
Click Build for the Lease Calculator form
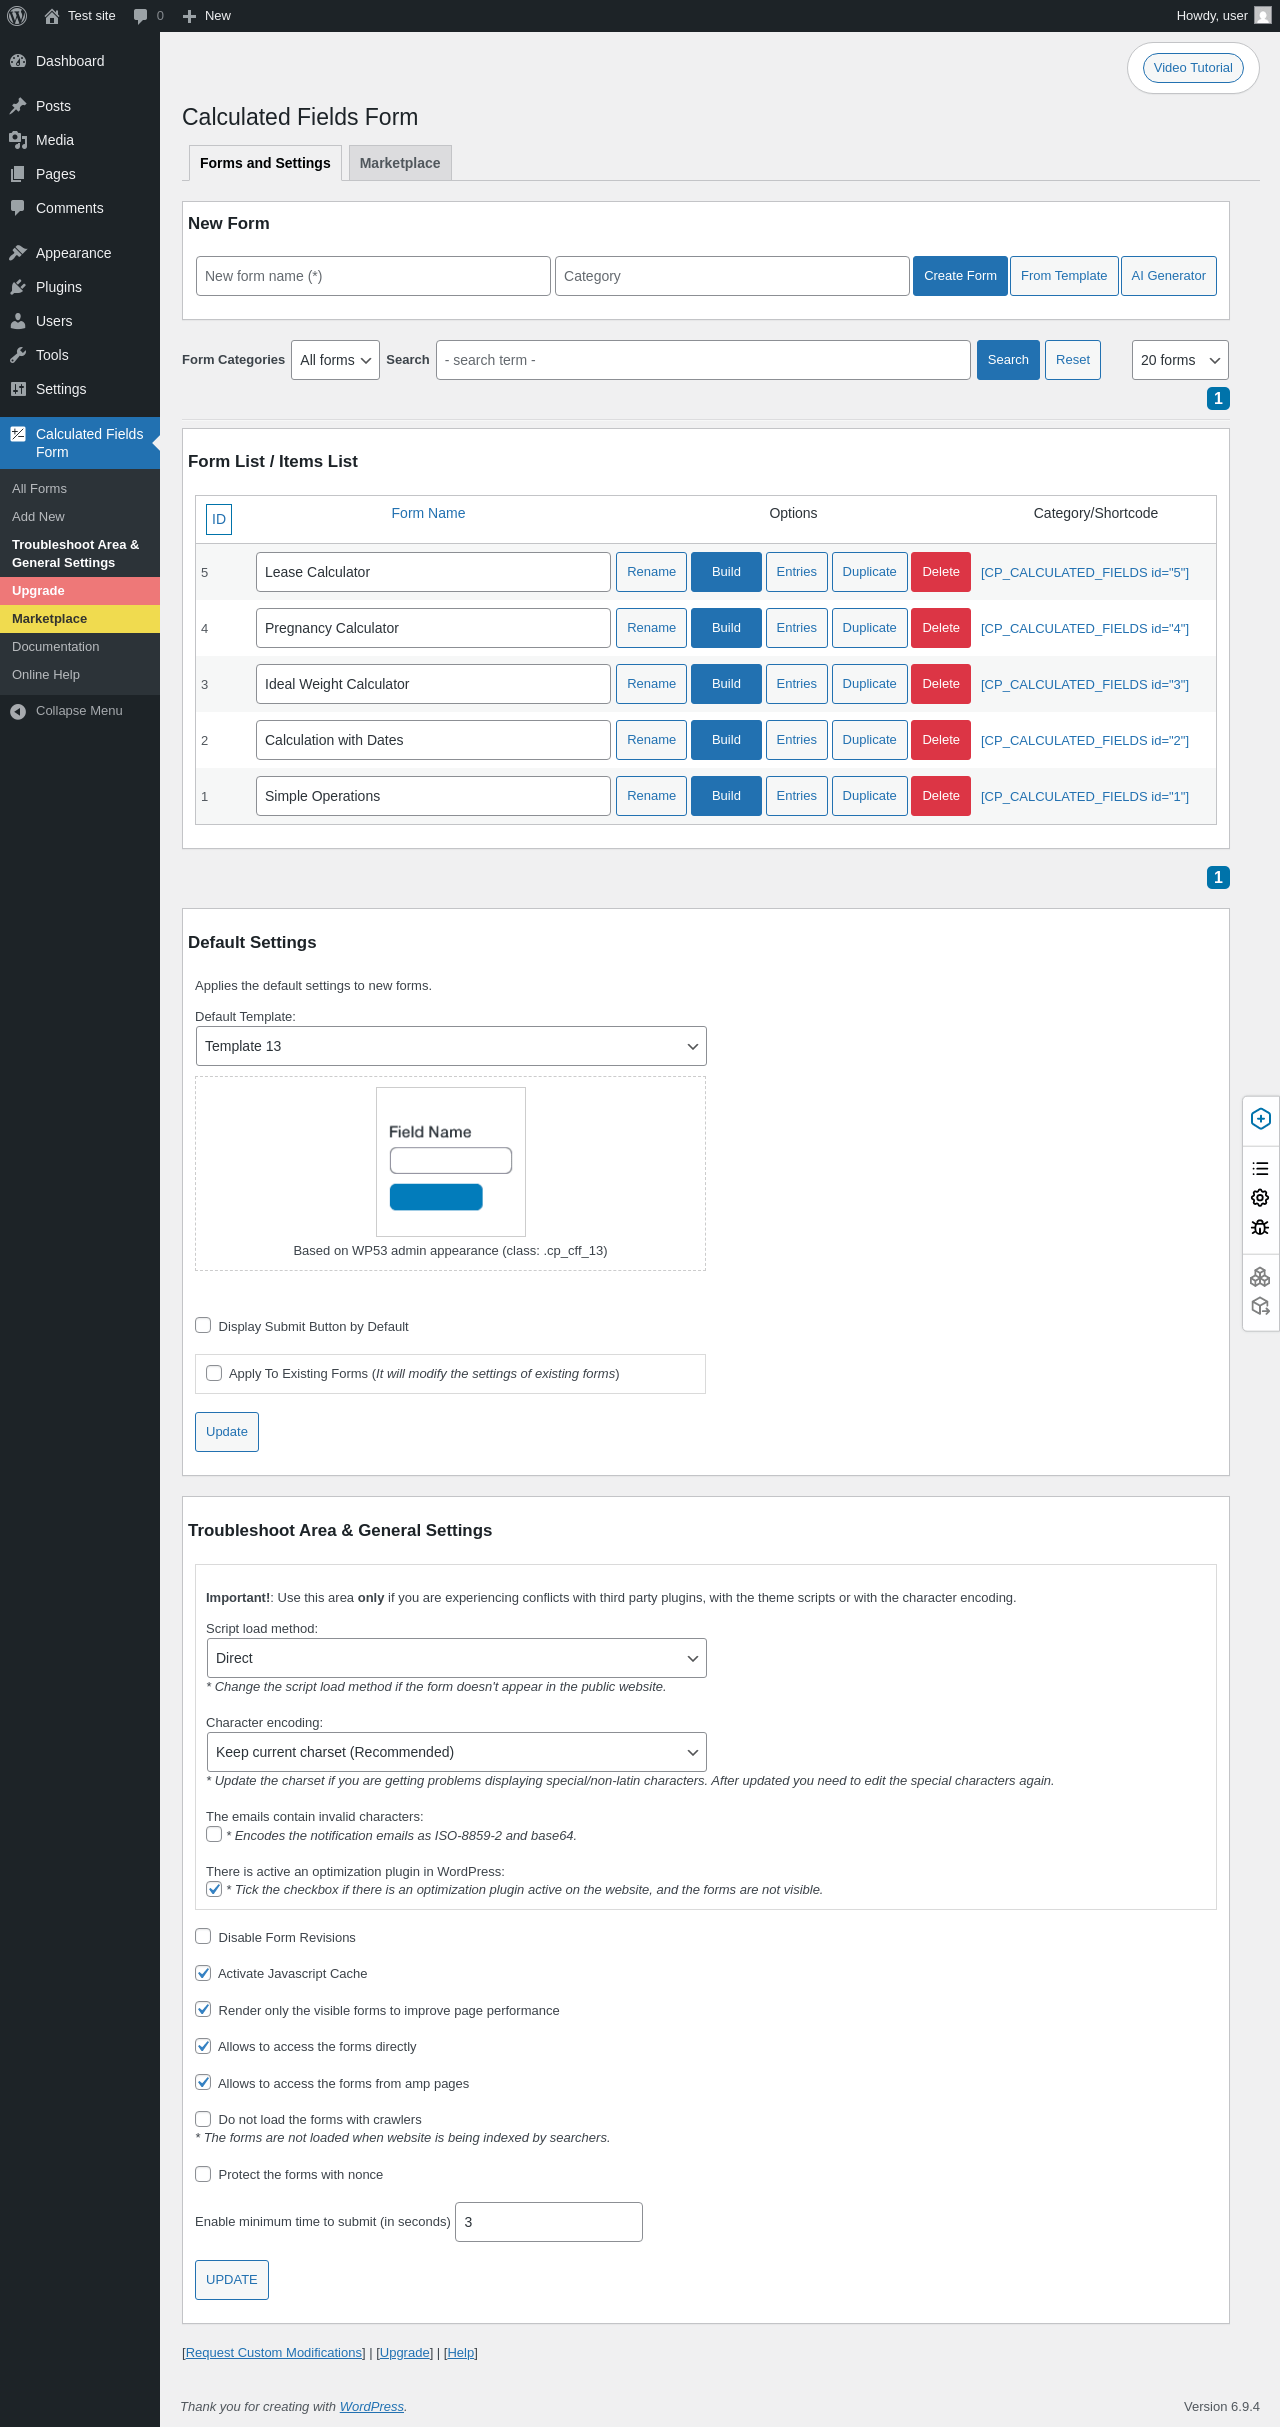(726, 572)
